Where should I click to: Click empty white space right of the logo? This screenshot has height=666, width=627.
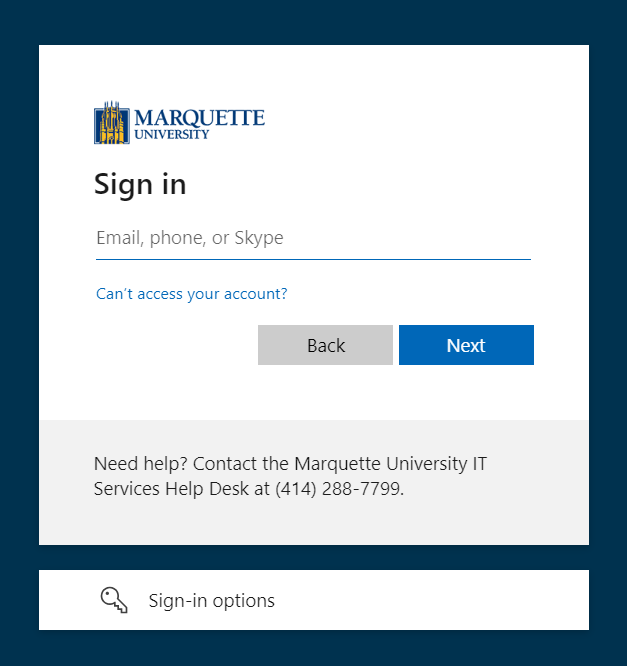pyautogui.click(x=420, y=122)
